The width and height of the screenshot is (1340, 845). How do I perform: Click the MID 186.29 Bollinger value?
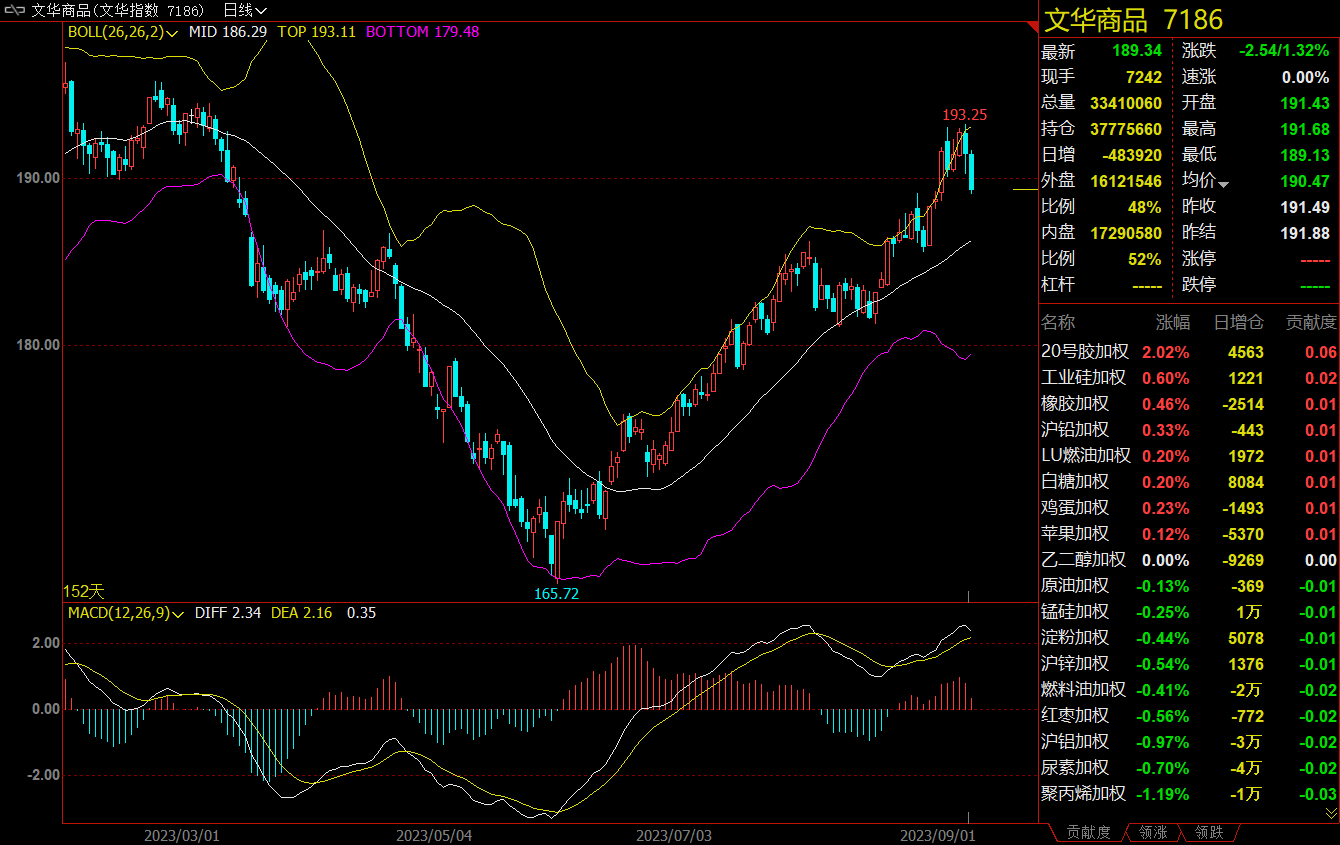[228, 32]
